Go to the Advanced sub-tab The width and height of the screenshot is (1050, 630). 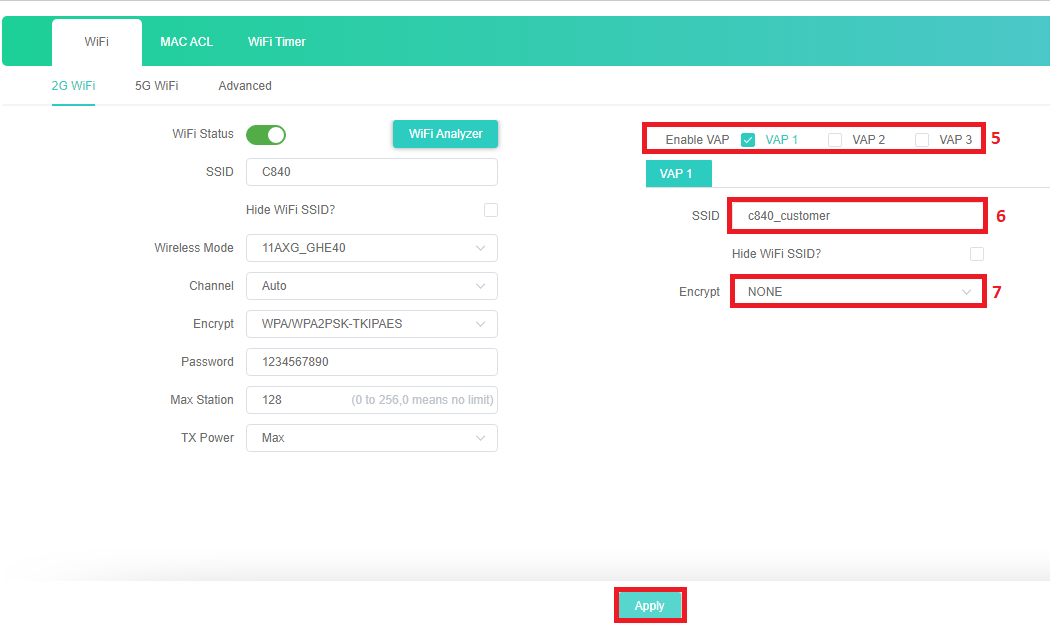(245, 86)
